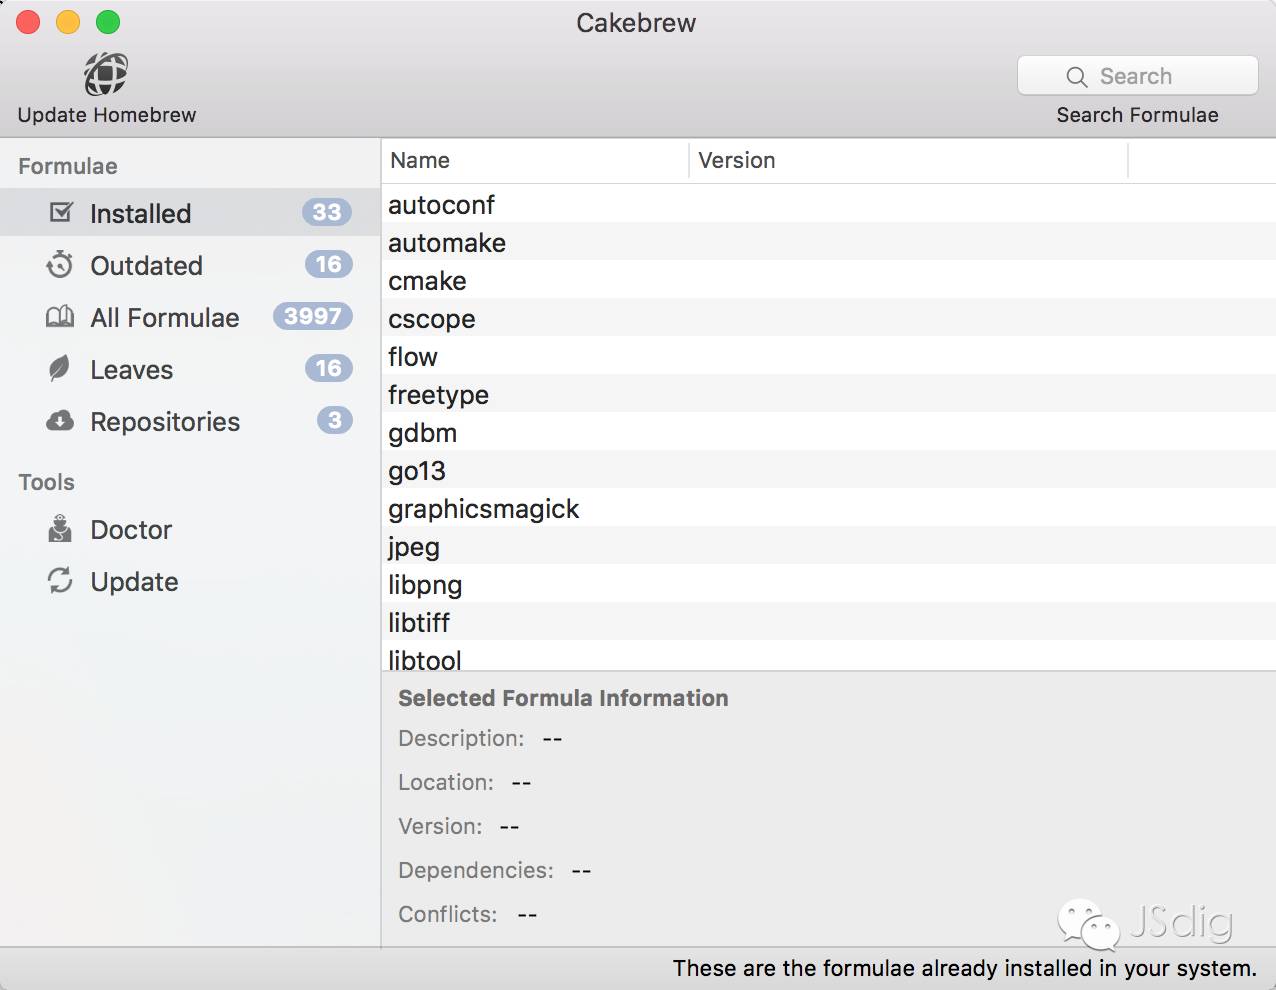Image resolution: width=1276 pixels, height=990 pixels.
Task: Sort by the Version column header
Action: 908,160
